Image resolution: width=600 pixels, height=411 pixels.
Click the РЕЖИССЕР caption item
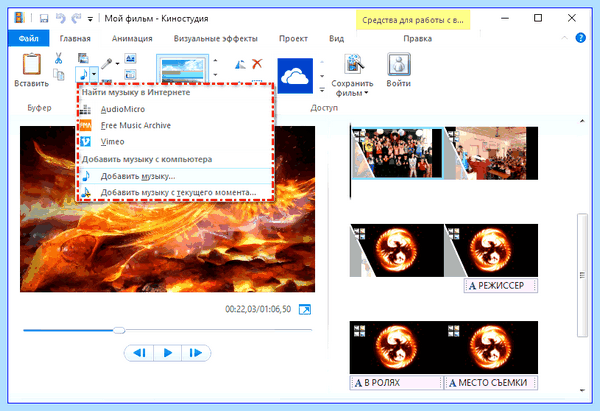501,285
